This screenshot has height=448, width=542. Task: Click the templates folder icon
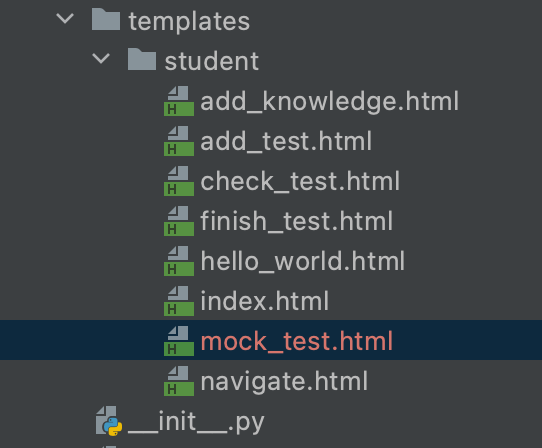tap(106, 19)
